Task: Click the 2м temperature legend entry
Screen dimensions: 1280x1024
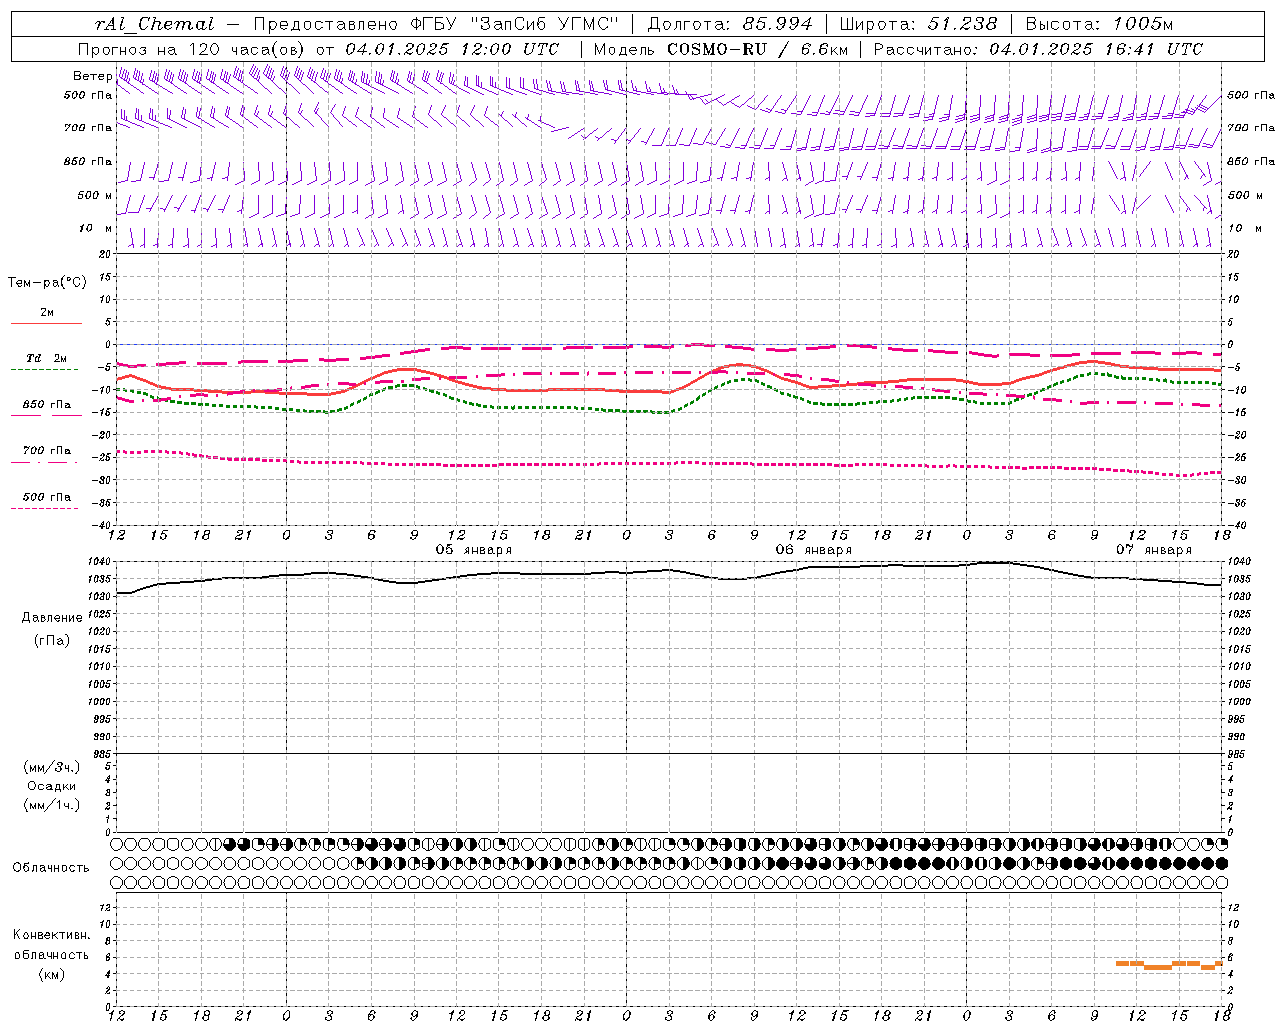Action: [47, 313]
